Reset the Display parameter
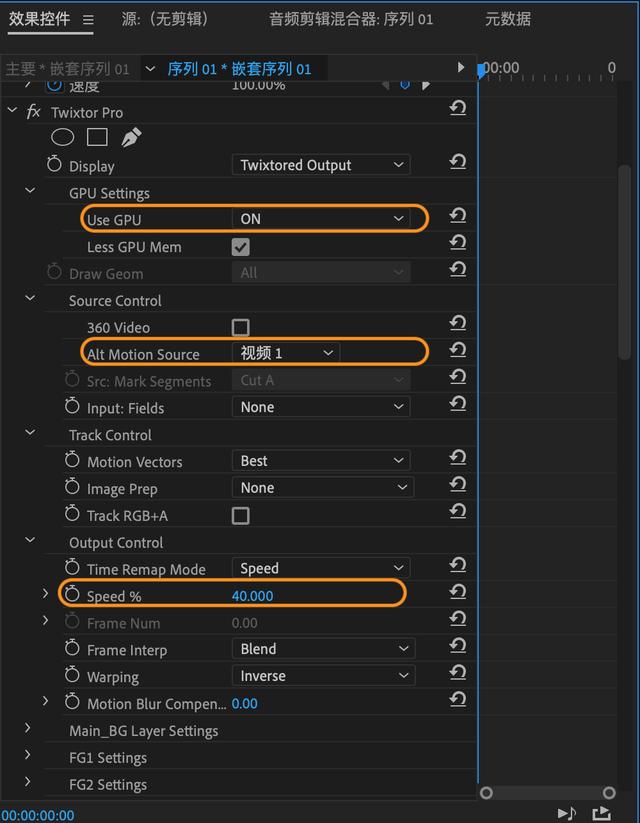This screenshot has width=640, height=823. [x=458, y=162]
